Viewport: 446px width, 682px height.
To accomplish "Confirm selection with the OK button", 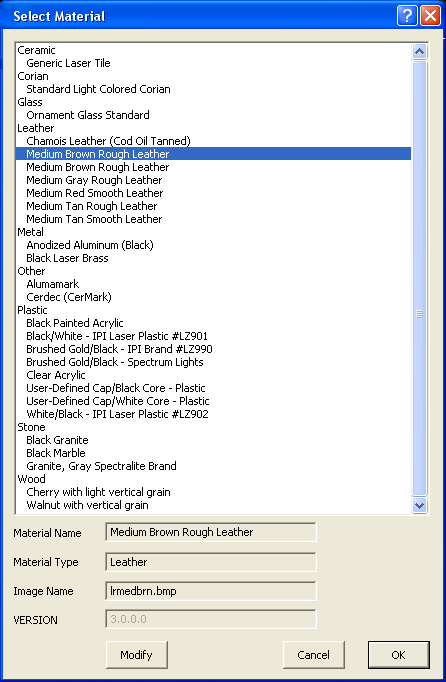I will click(x=399, y=655).
